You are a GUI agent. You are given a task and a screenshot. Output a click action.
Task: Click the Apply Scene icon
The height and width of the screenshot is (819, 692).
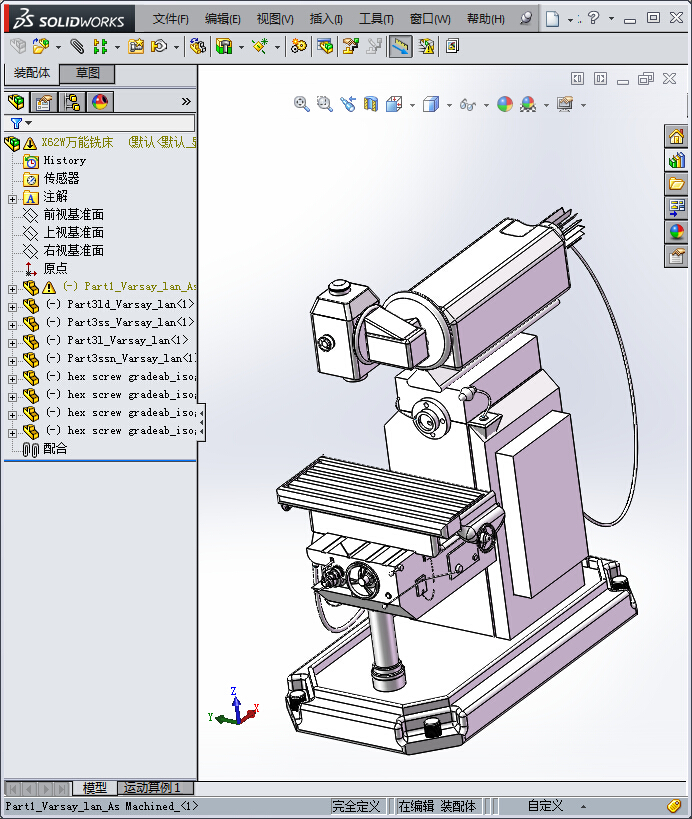(528, 104)
